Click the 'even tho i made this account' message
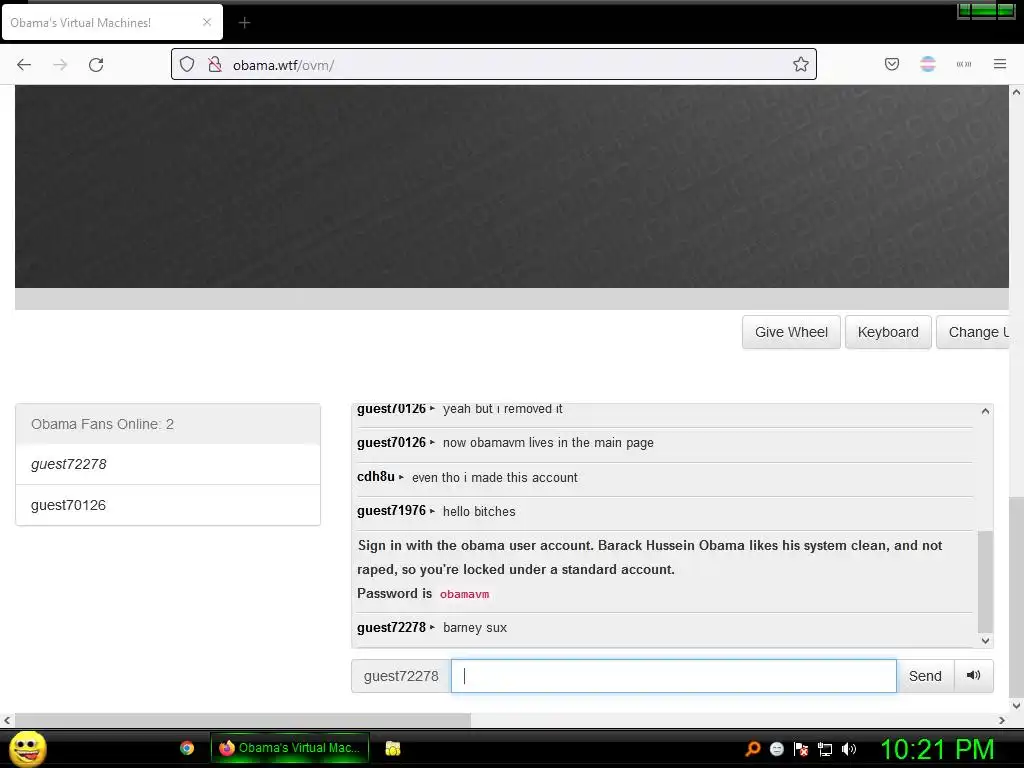1024x768 pixels. click(x=494, y=477)
